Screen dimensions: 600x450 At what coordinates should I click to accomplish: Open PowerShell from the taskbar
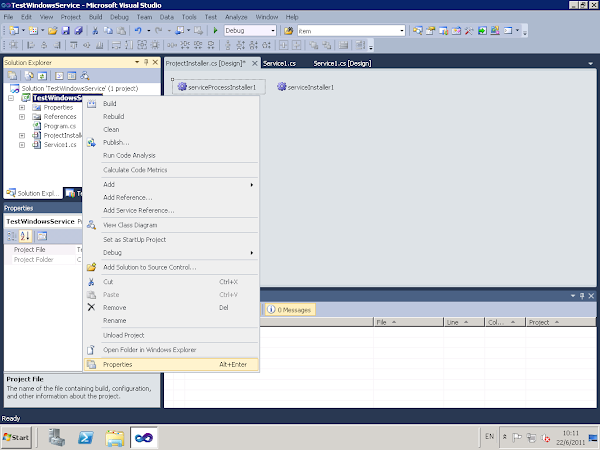pos(85,437)
